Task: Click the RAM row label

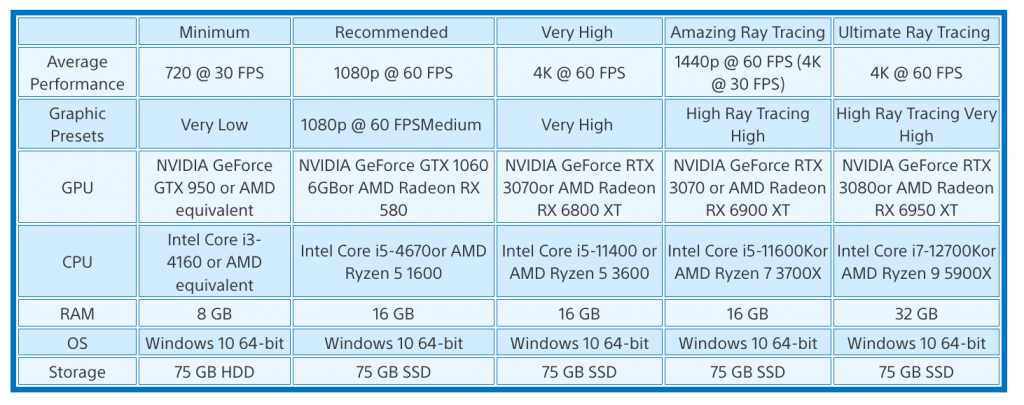Action: (x=77, y=314)
